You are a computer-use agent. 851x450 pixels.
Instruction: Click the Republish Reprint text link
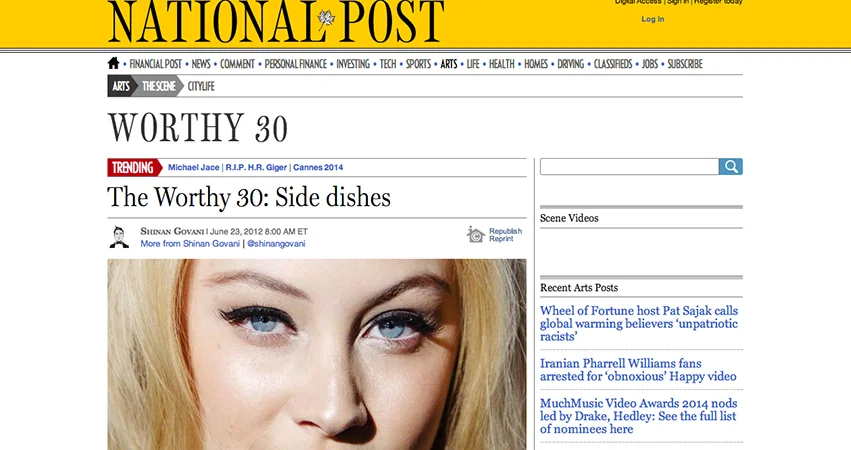pyautogui.click(x=505, y=234)
